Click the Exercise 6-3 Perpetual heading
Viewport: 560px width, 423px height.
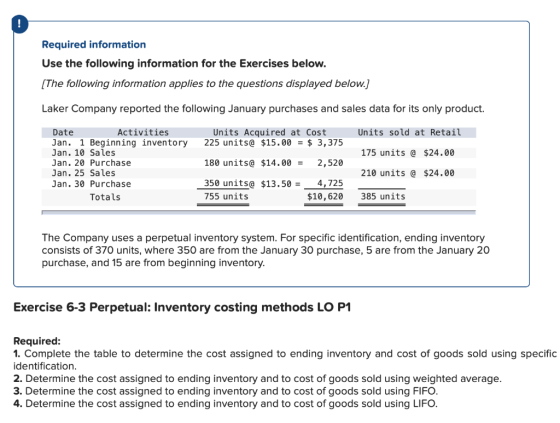[x=182, y=307]
